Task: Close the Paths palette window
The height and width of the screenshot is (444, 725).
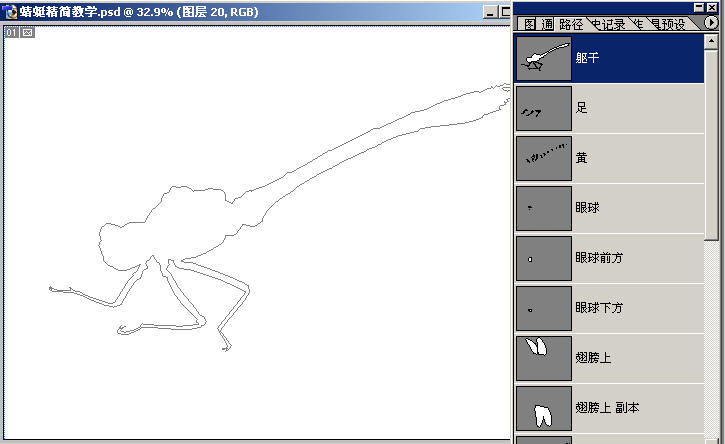Action: click(712, 7)
